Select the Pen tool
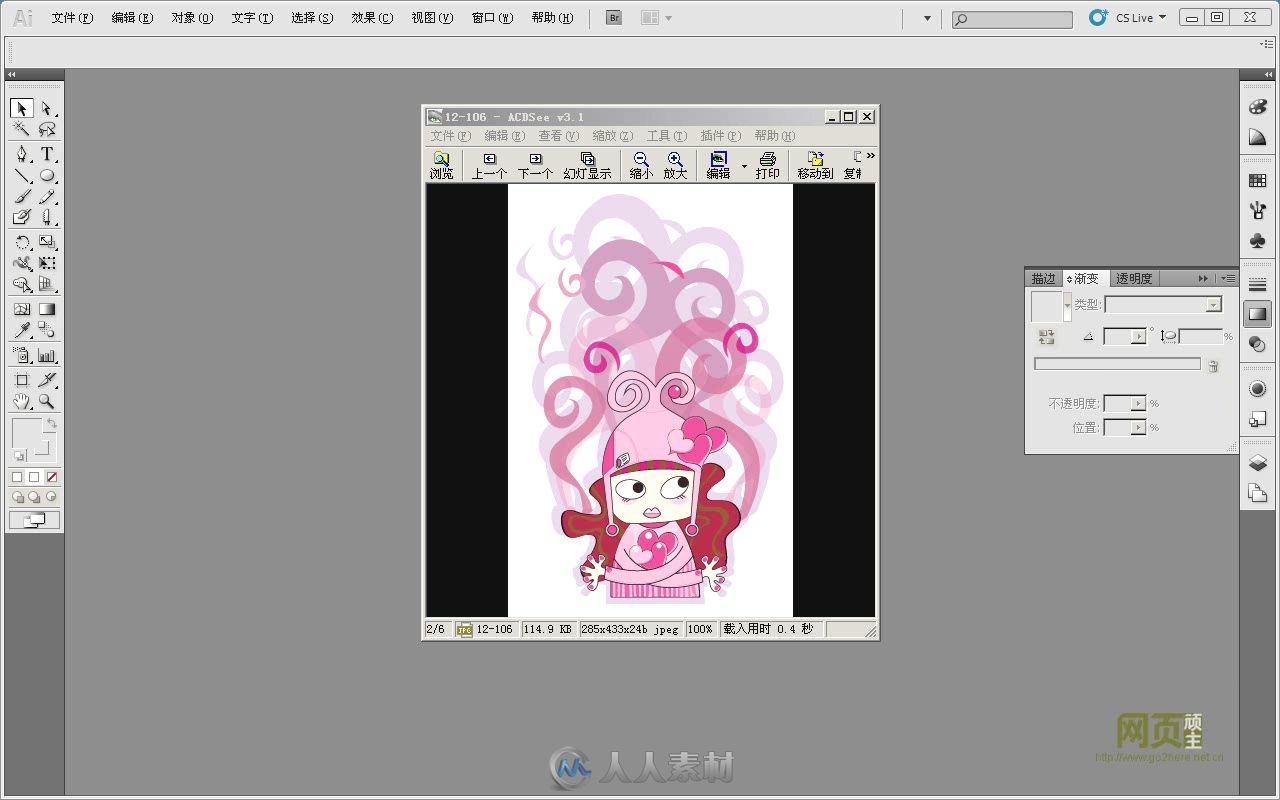 [x=22, y=154]
